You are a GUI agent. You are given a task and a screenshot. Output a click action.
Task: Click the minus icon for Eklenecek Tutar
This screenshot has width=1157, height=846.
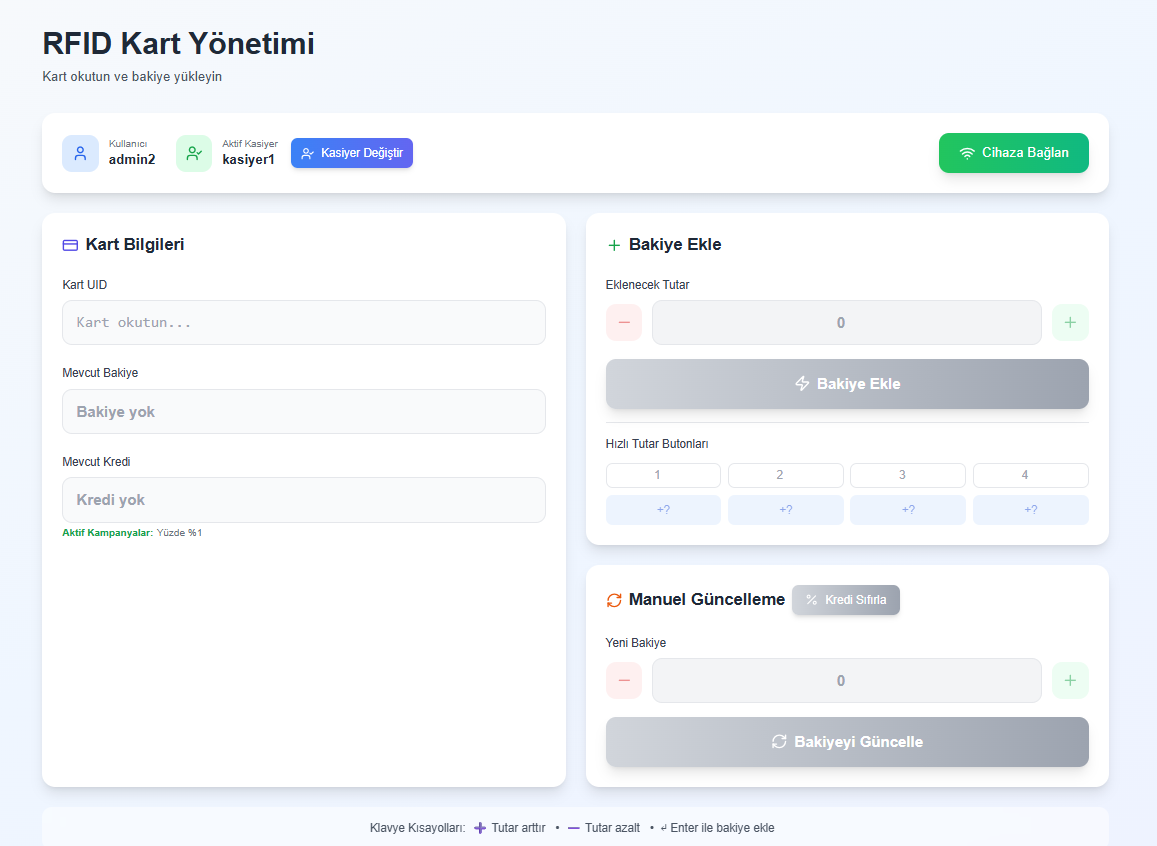(x=624, y=322)
